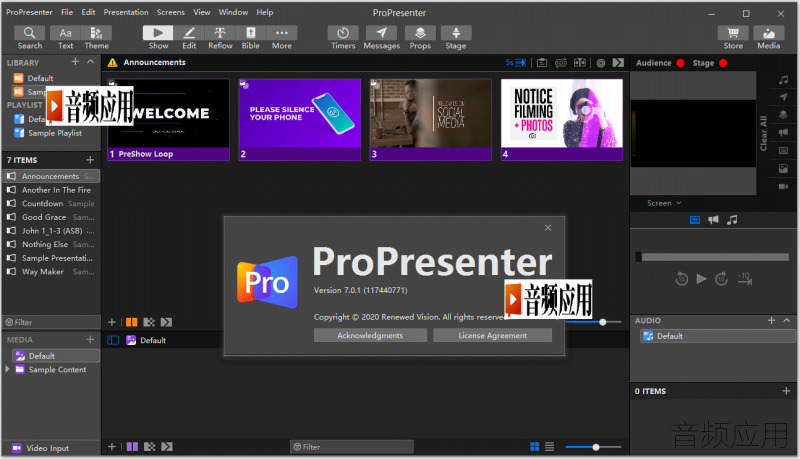
Task: Open the Timers panel
Action: click(343, 38)
